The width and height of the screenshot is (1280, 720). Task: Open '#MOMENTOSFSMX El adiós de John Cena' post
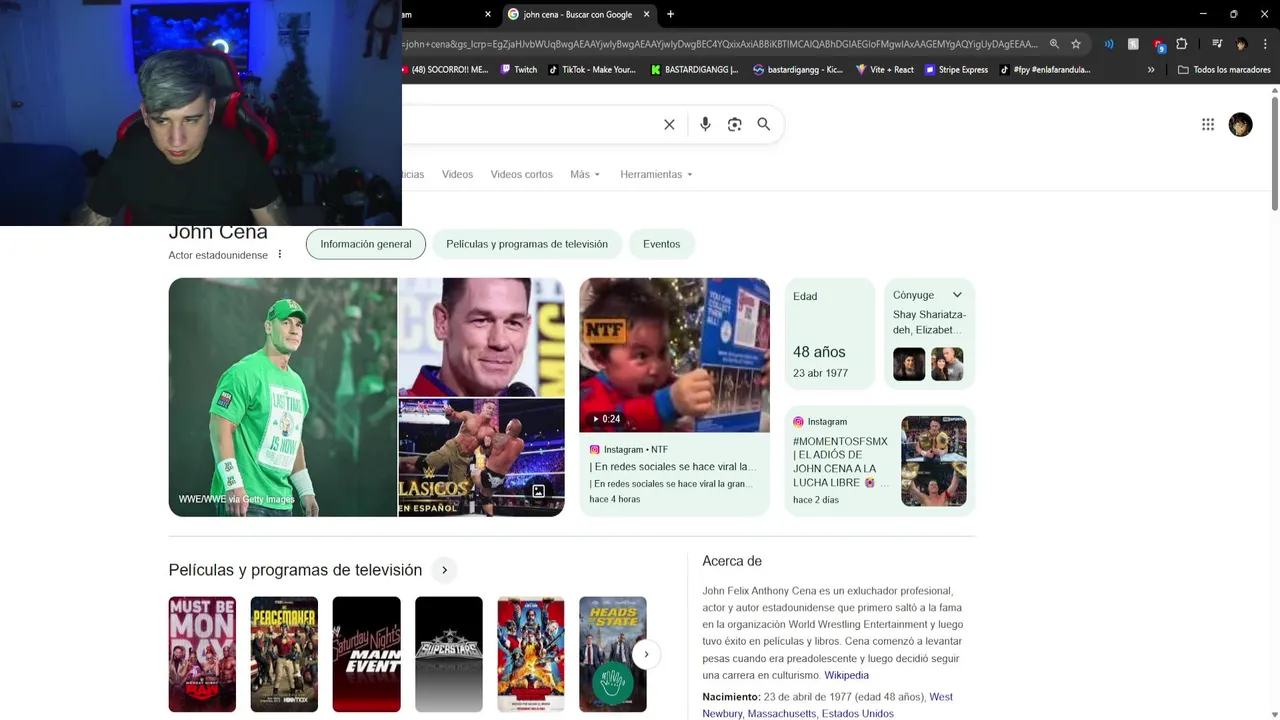(x=841, y=461)
